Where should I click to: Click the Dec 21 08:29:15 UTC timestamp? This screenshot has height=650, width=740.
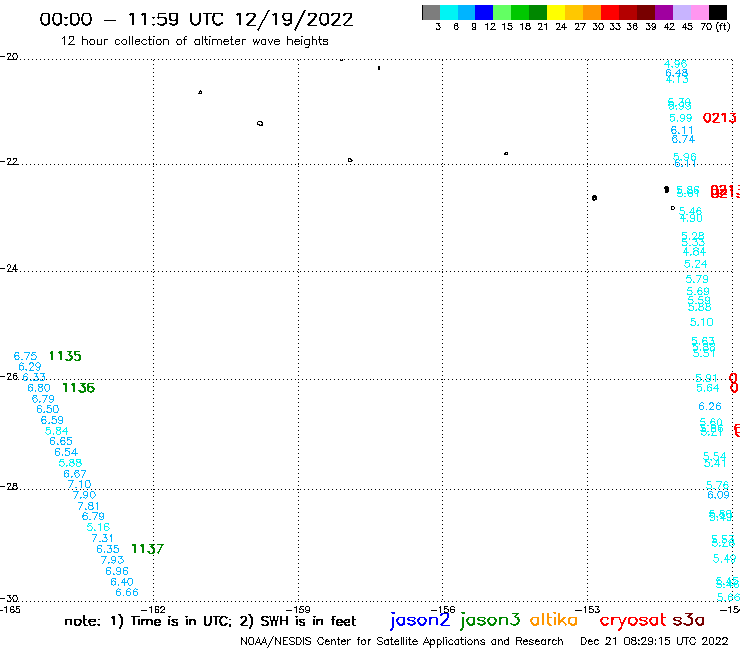click(654, 642)
